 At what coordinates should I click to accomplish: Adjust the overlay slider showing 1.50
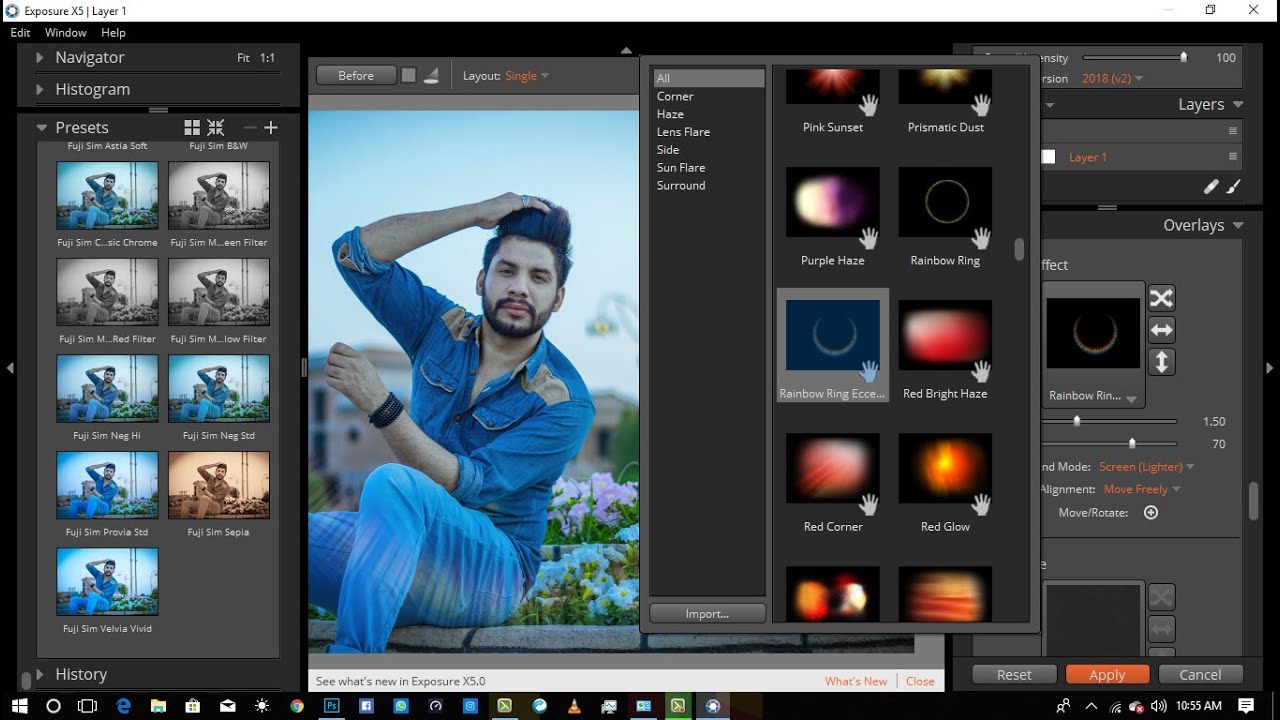tap(1077, 421)
